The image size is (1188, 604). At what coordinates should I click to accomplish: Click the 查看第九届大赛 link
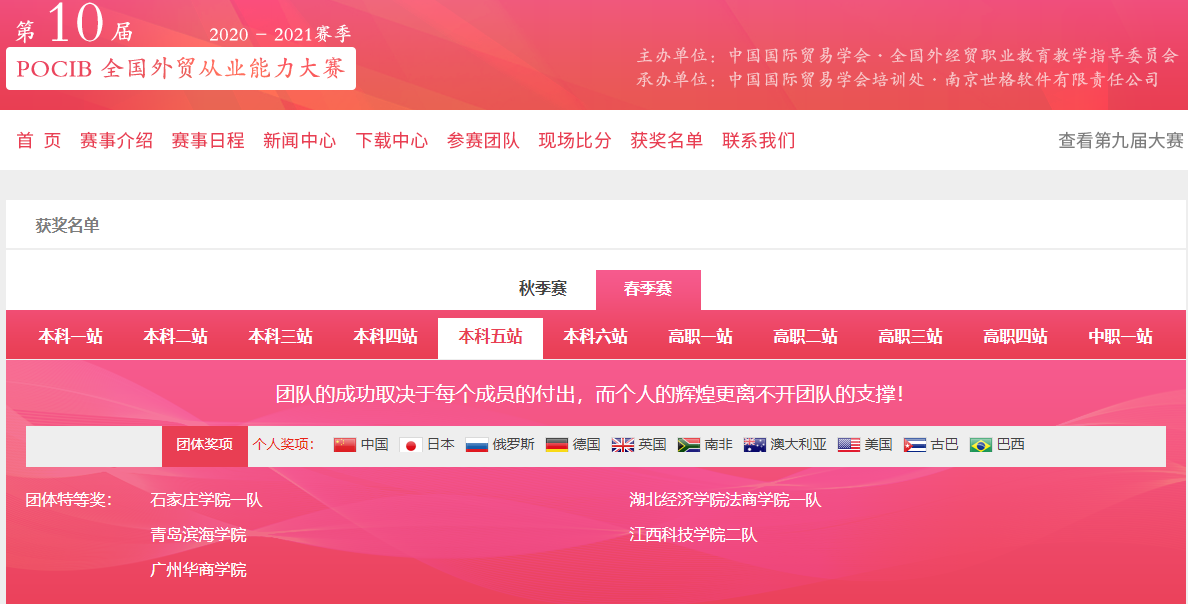click(x=1120, y=141)
